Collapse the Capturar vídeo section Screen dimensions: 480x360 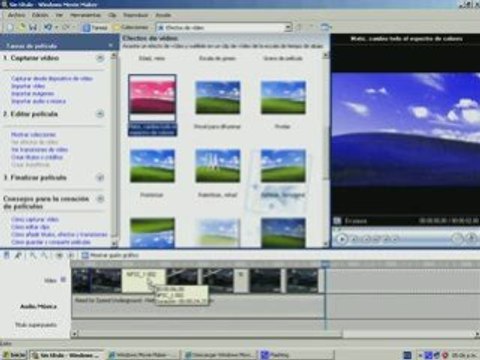tap(100, 58)
